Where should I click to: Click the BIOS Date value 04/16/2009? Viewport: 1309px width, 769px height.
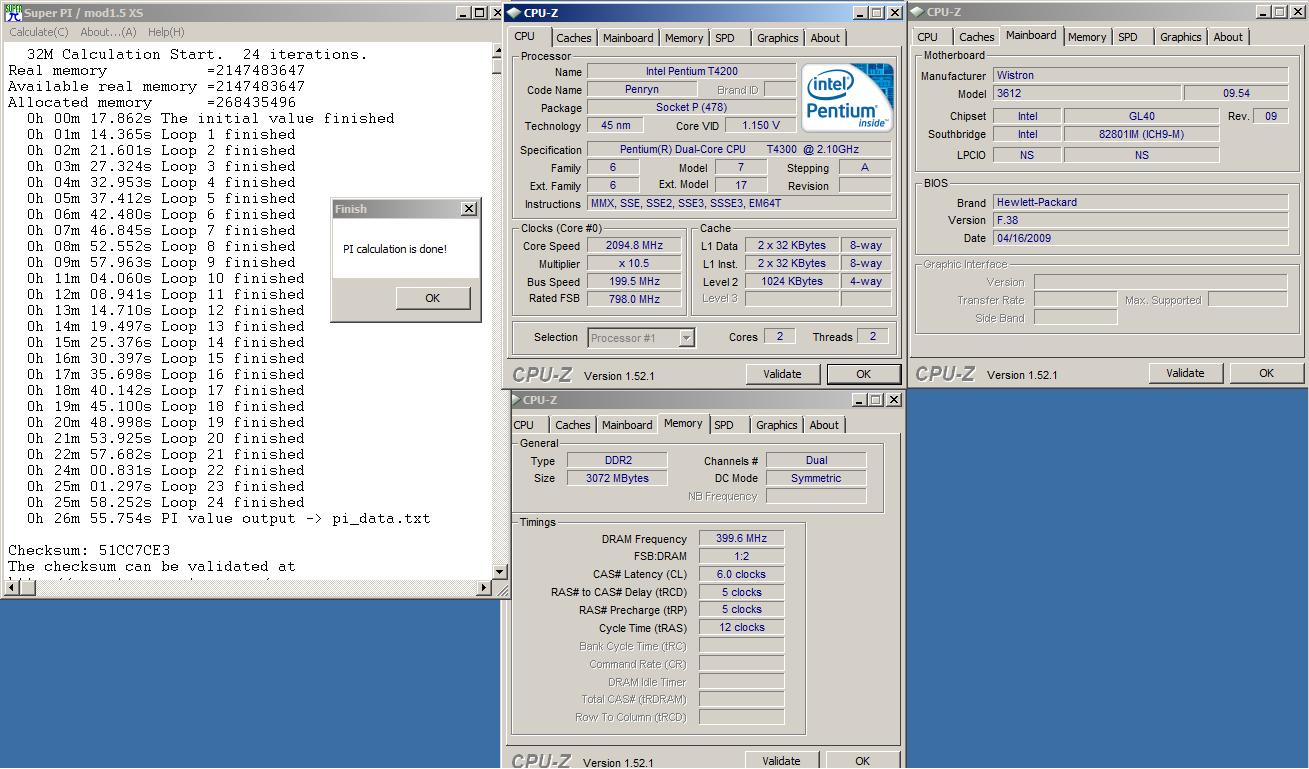[1141, 238]
